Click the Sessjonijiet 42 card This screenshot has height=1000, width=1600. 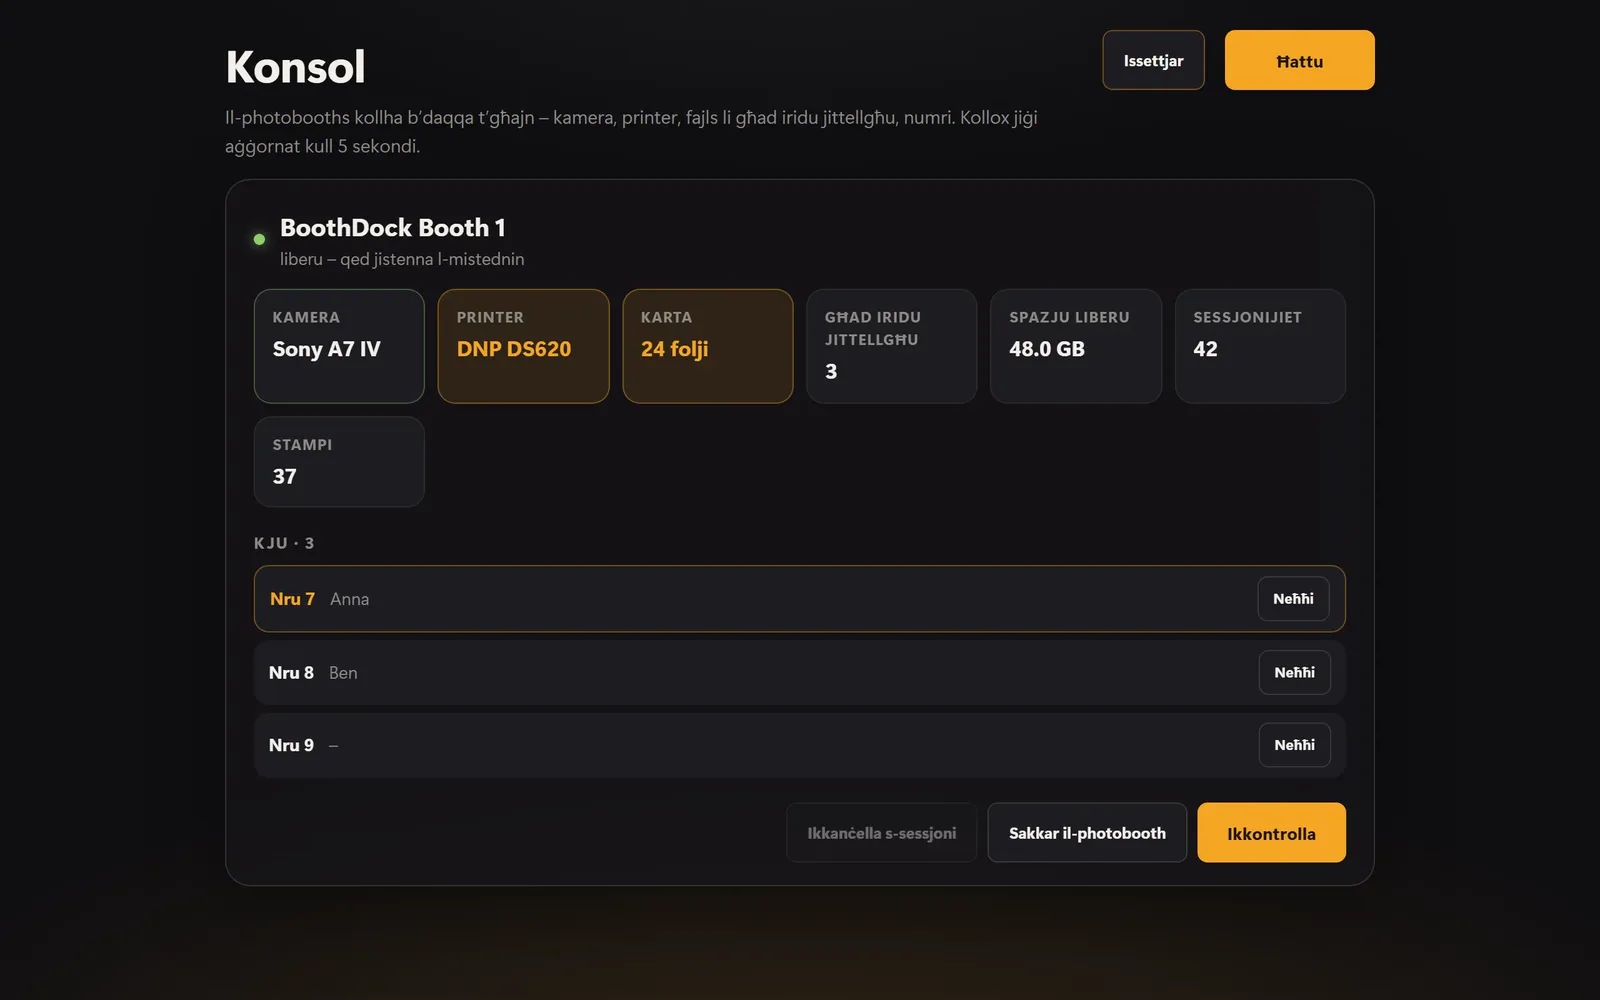click(x=1260, y=346)
